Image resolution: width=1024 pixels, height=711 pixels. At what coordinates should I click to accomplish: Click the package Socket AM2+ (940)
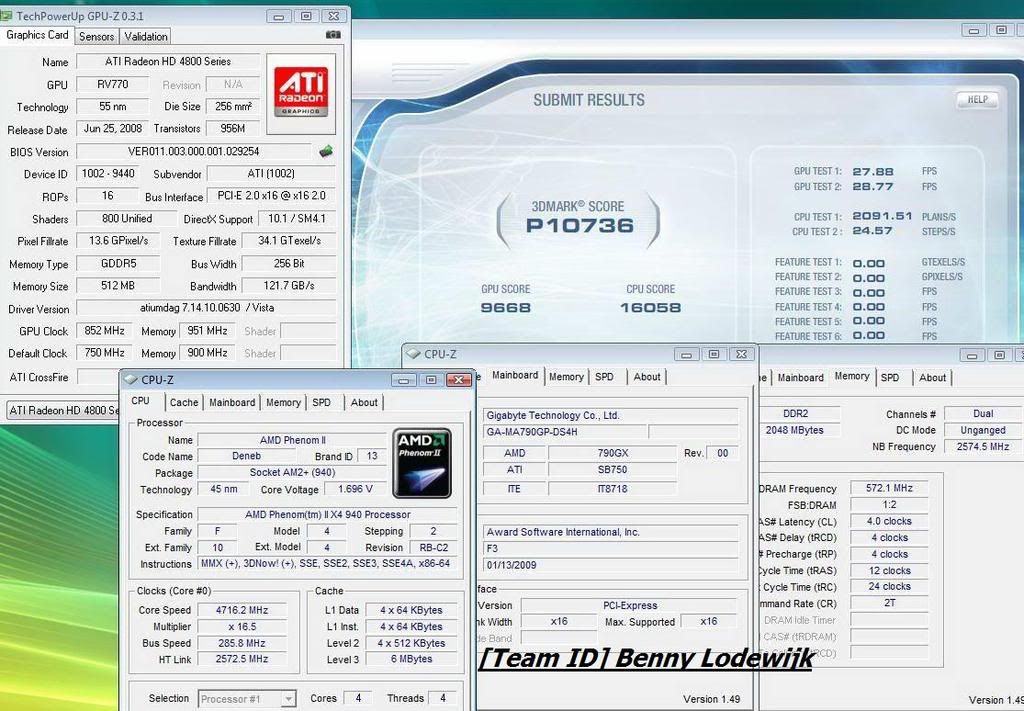(292, 473)
